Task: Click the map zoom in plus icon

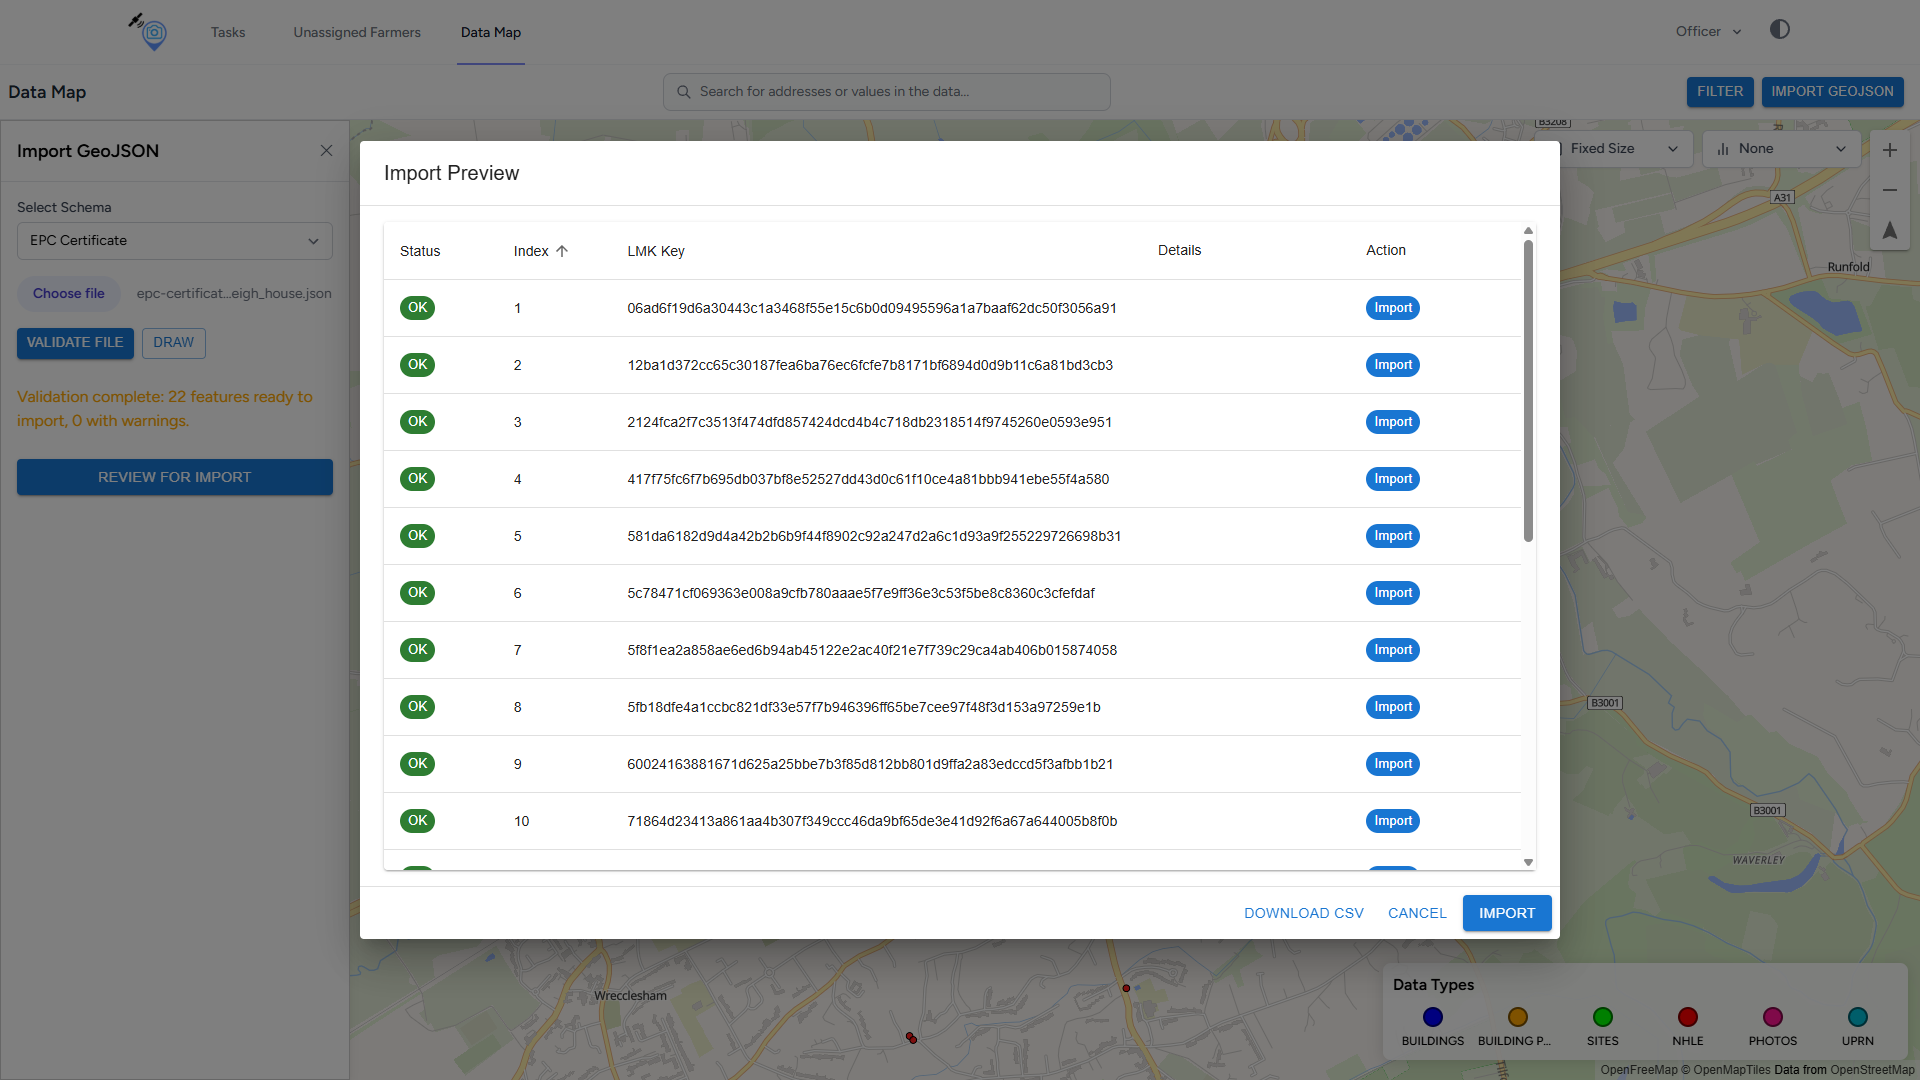Action: coord(1889,150)
